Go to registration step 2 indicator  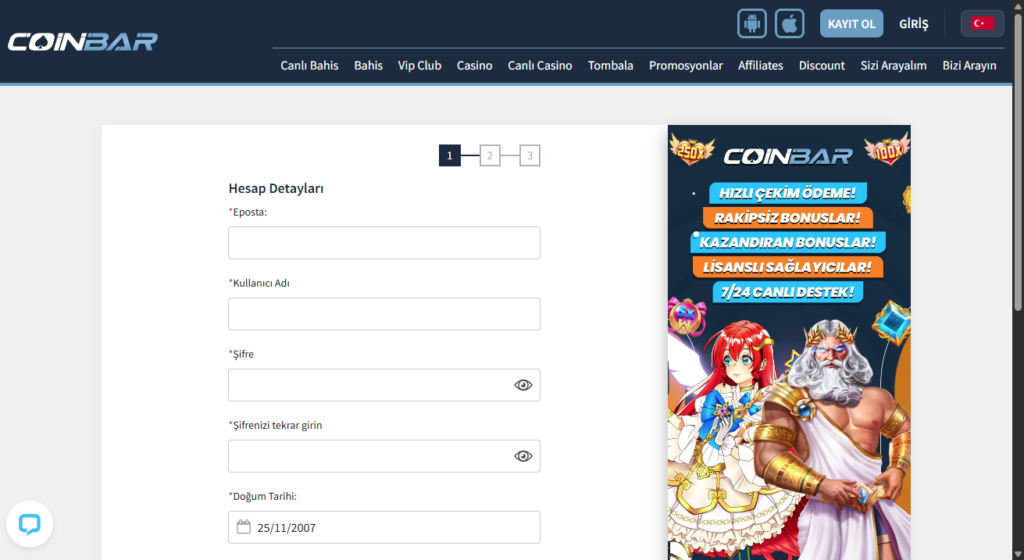[490, 155]
